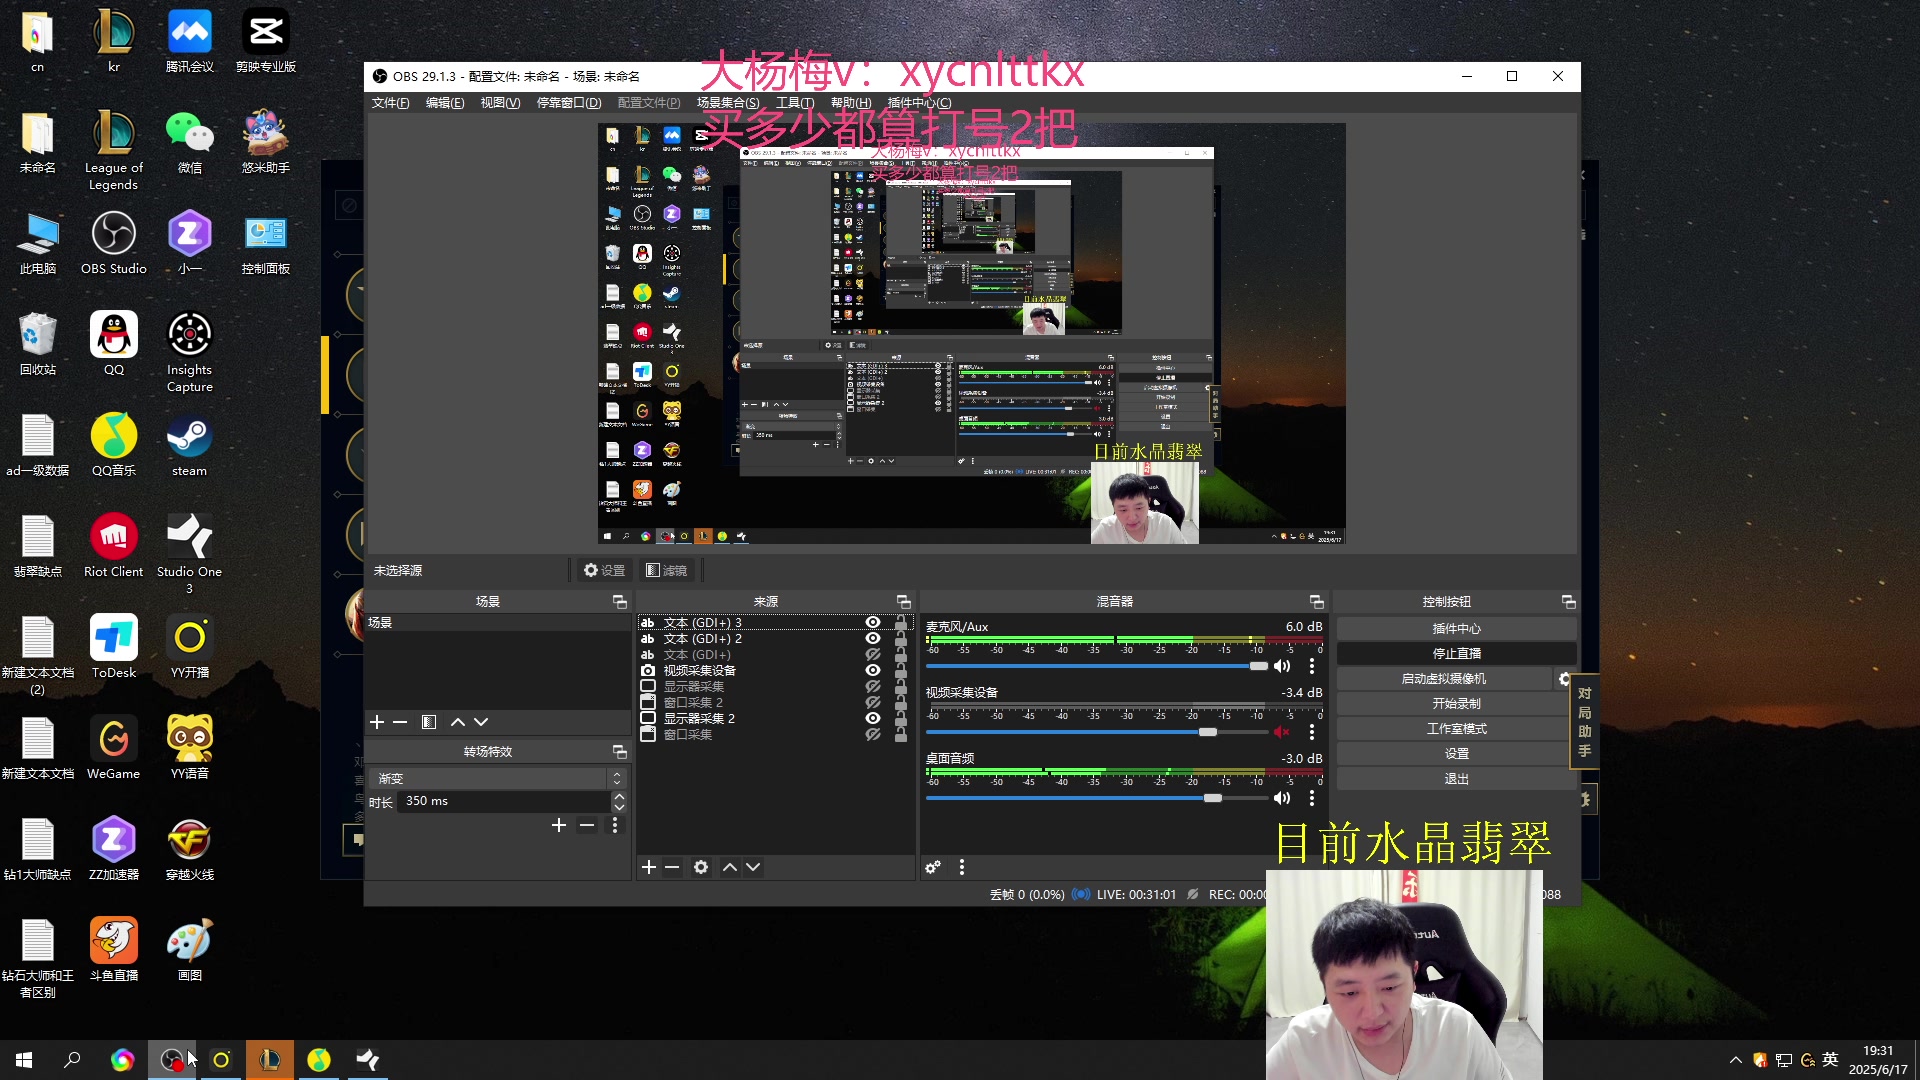Open 桌面音频 channel options menu
This screenshot has height=1080, width=1920.
click(x=1312, y=798)
